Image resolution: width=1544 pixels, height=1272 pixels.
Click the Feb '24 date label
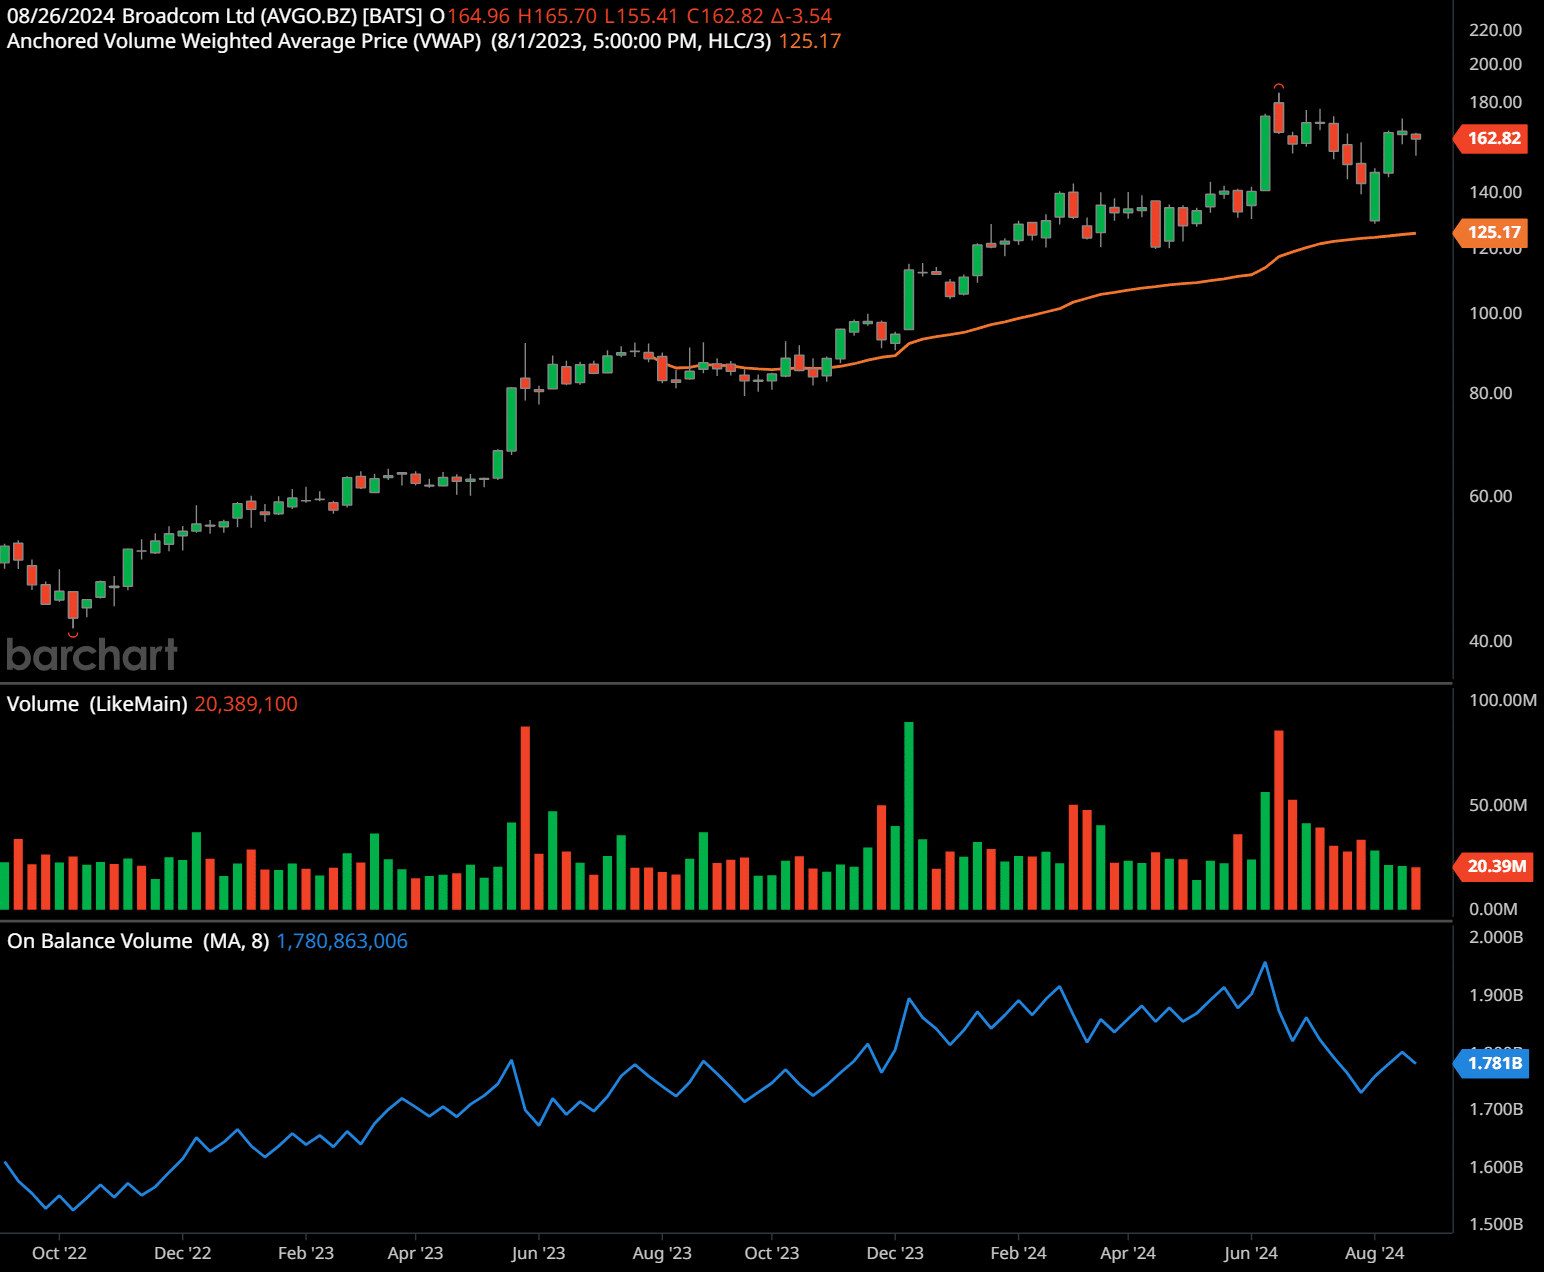[x=1018, y=1253]
